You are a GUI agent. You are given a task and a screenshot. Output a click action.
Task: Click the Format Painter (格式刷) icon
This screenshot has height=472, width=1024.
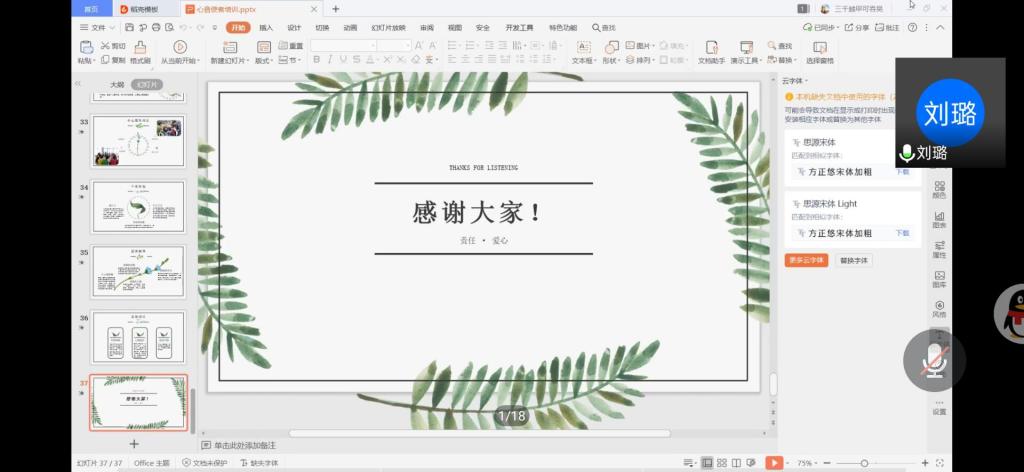click(140, 47)
